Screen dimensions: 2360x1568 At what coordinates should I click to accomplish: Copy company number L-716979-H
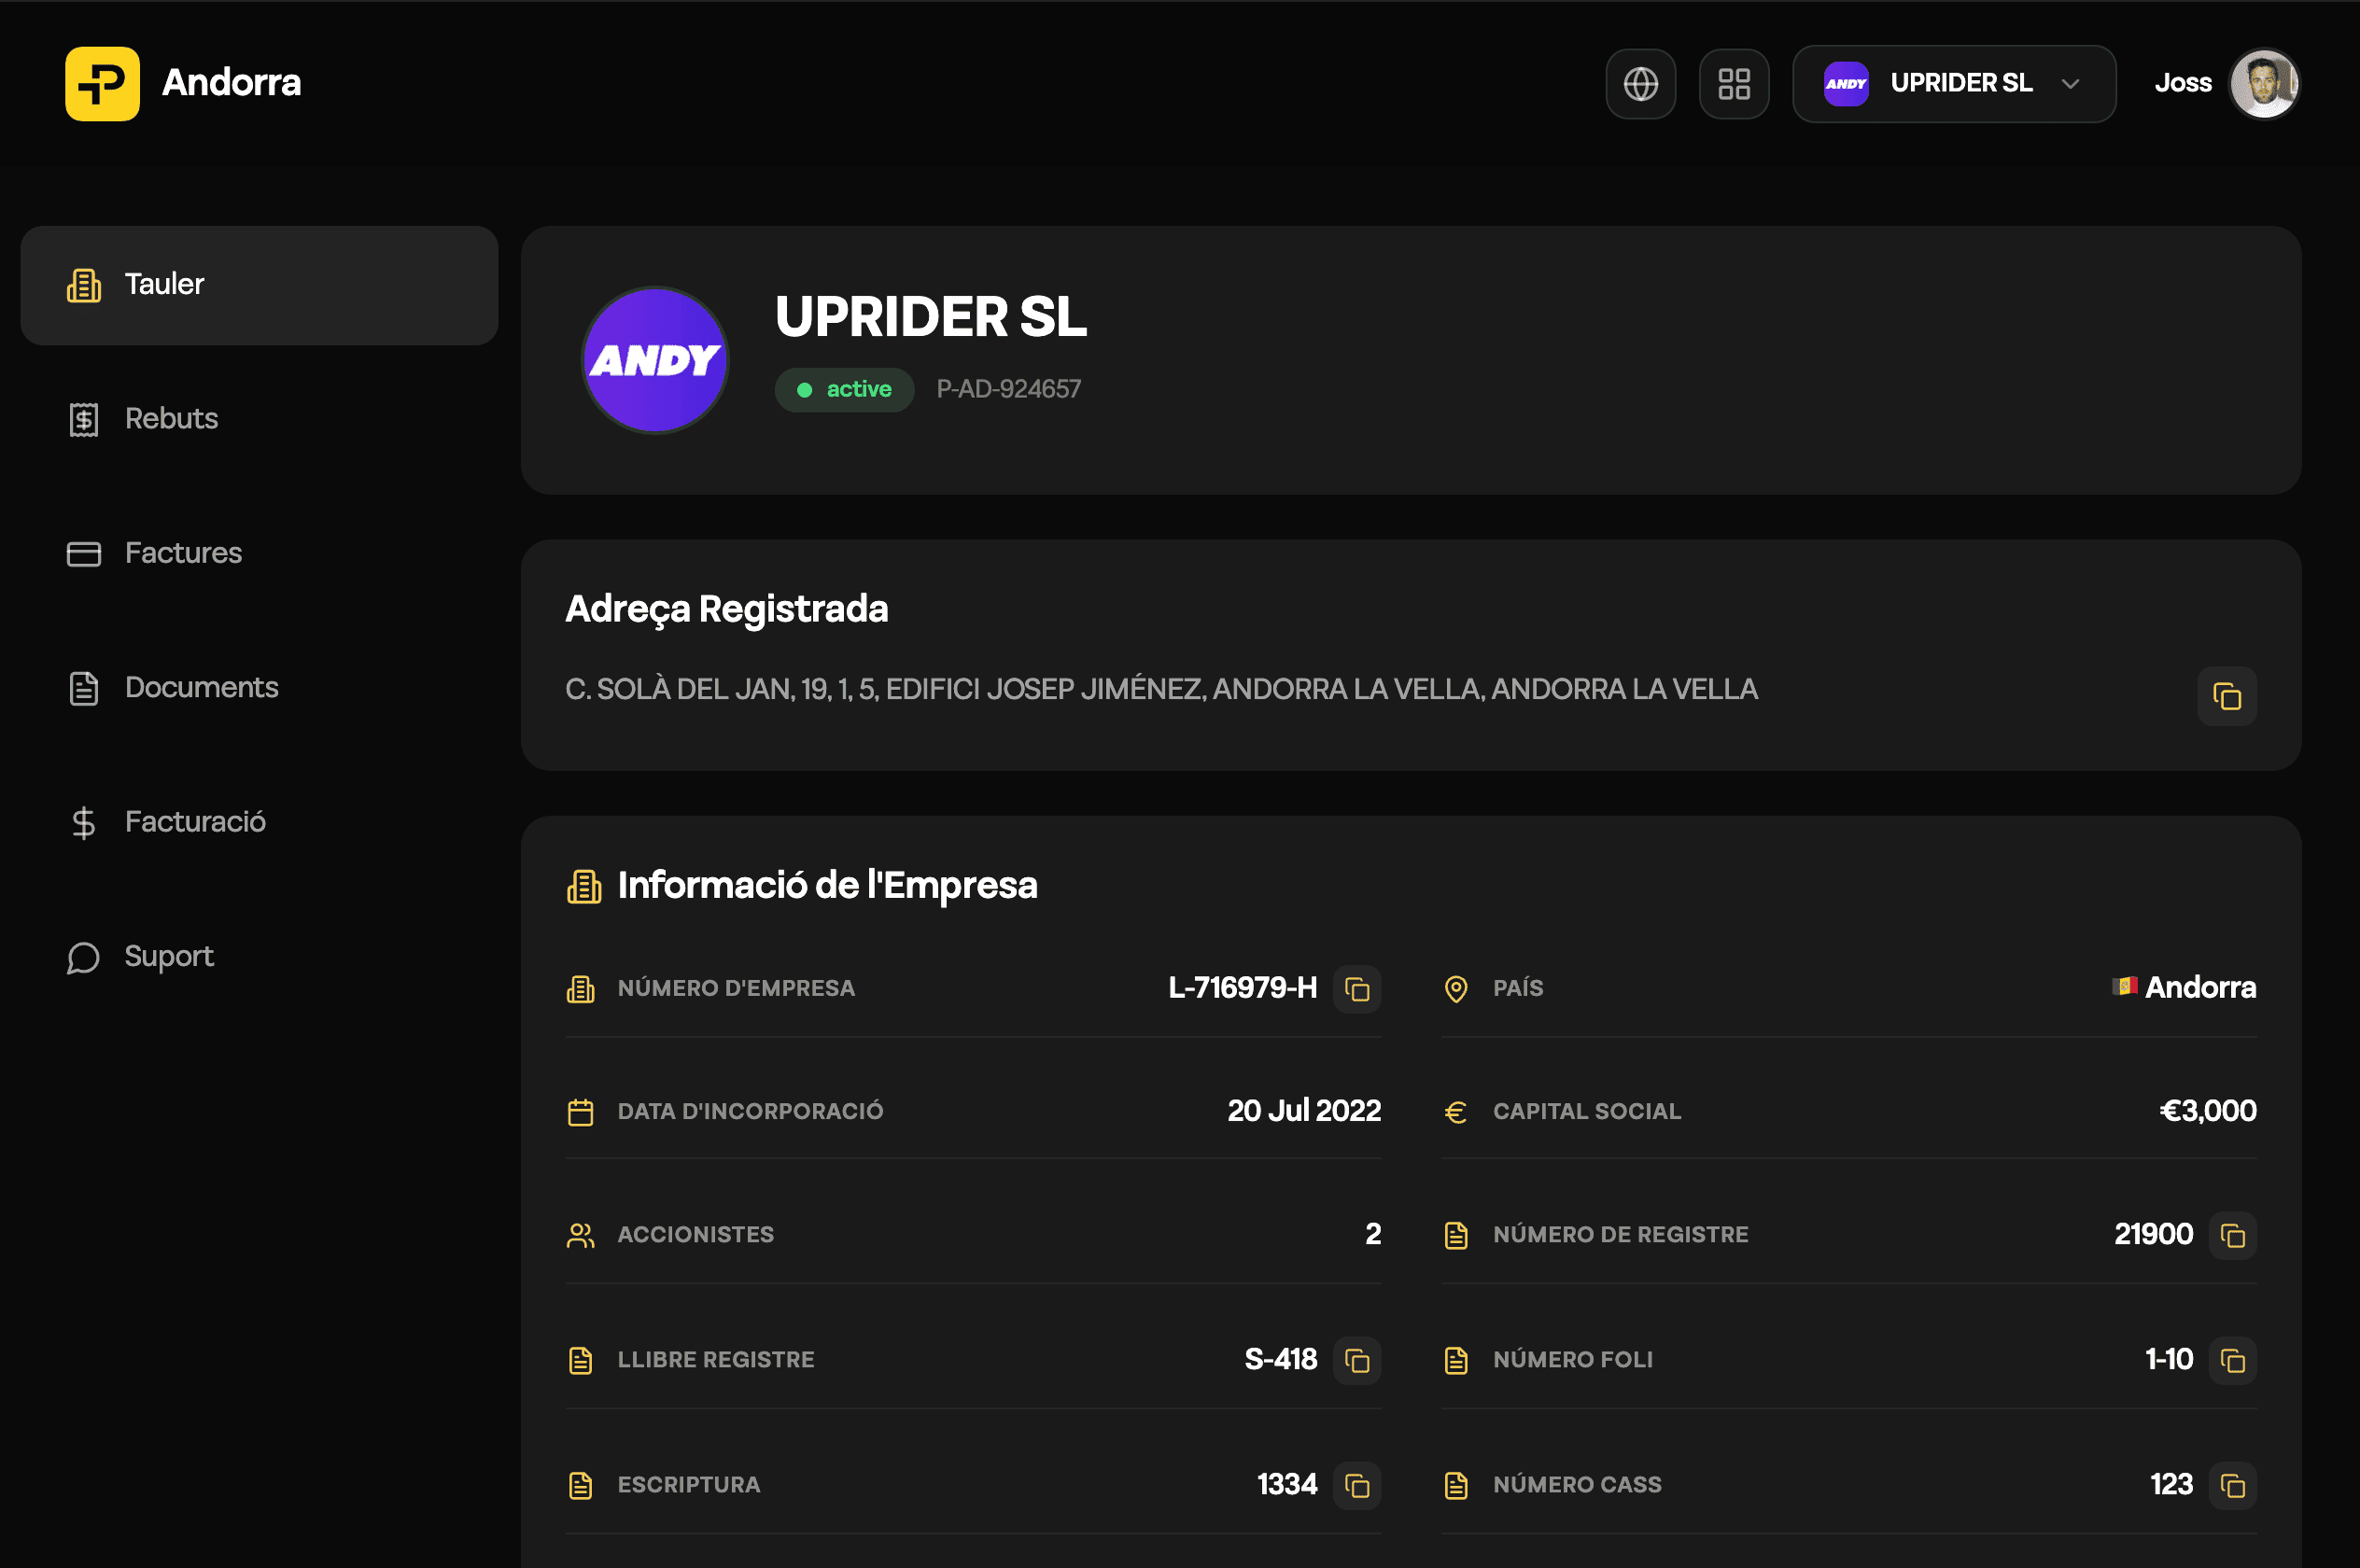[x=1356, y=989]
